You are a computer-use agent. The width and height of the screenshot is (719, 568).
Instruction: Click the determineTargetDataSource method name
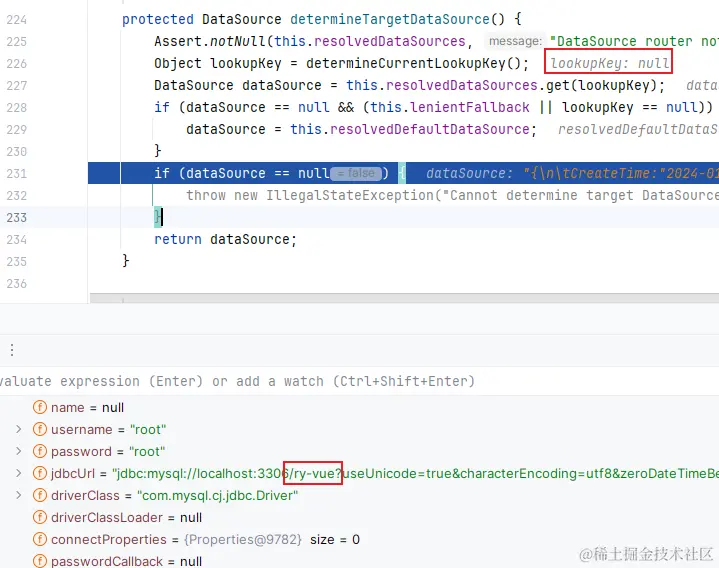390,19
